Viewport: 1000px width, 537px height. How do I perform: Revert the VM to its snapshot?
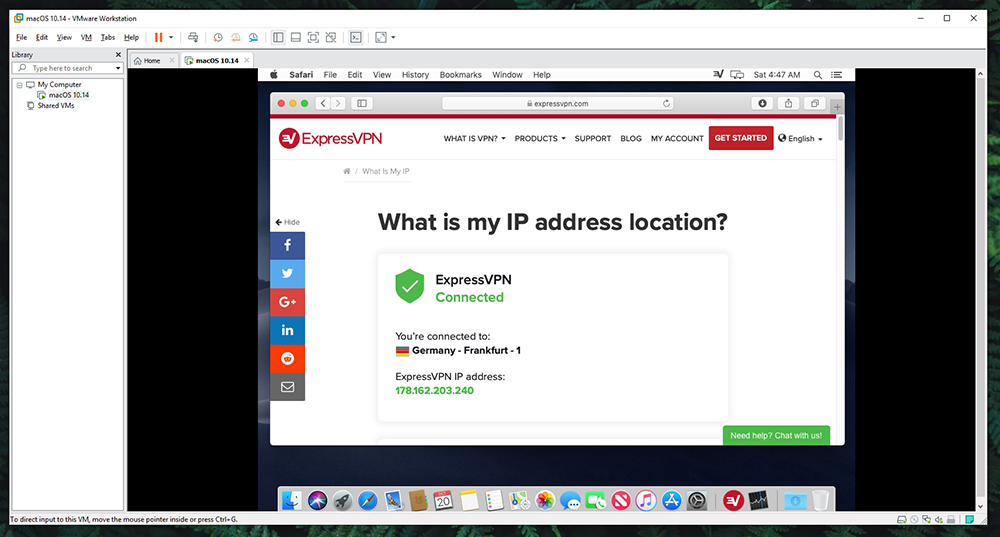[235, 38]
